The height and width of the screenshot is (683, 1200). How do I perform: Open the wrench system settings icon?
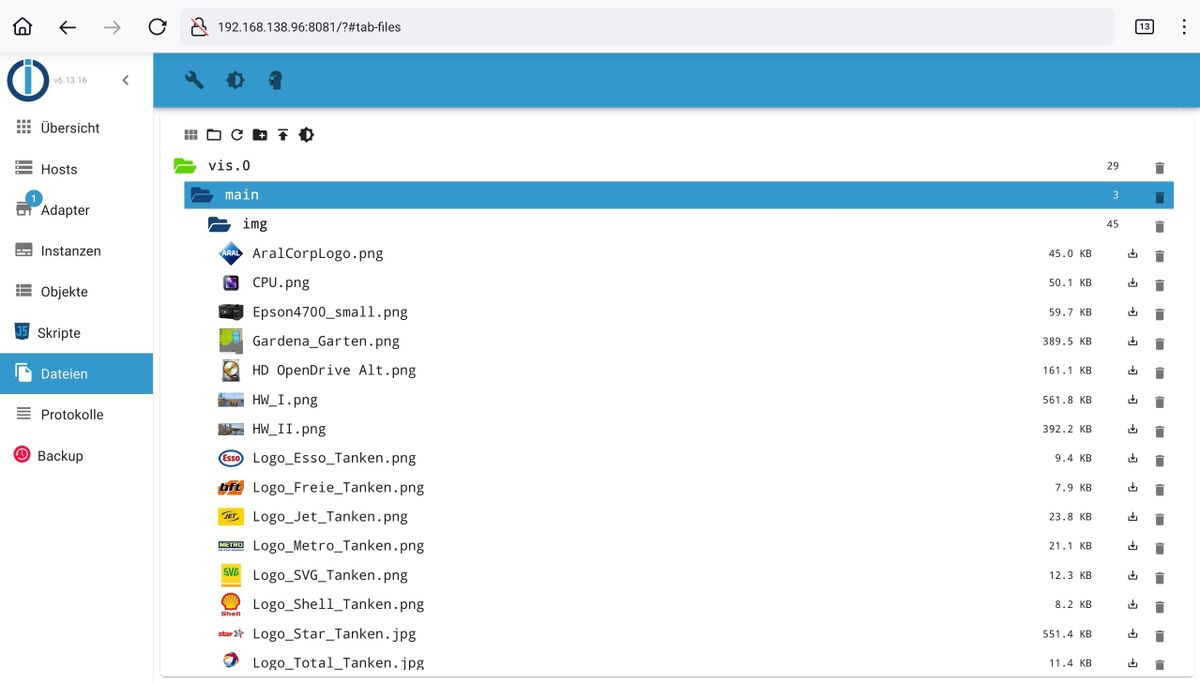pyautogui.click(x=194, y=80)
